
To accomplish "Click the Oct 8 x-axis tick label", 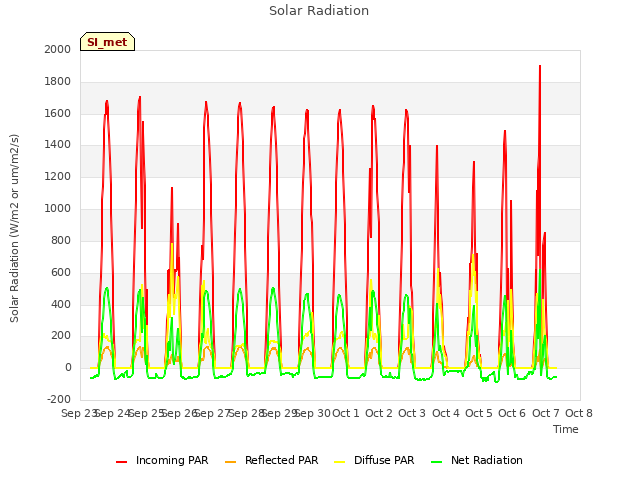I will (579, 413).
